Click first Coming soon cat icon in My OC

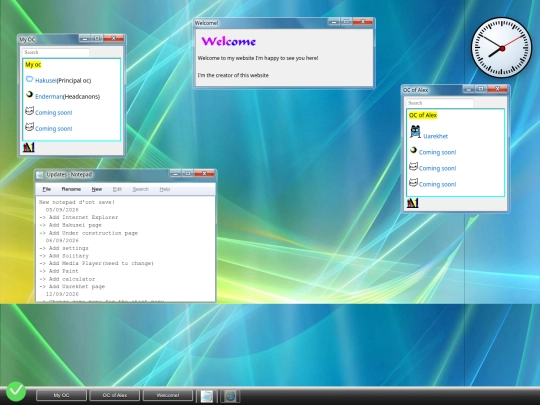pos(30,111)
